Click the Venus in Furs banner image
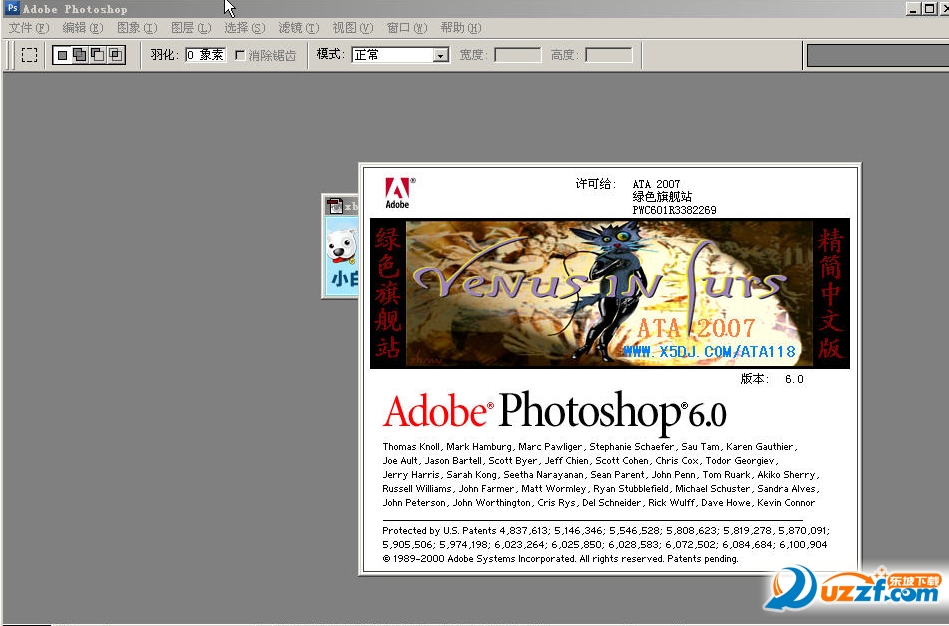Screen dimensions: 949x626 pos(609,294)
